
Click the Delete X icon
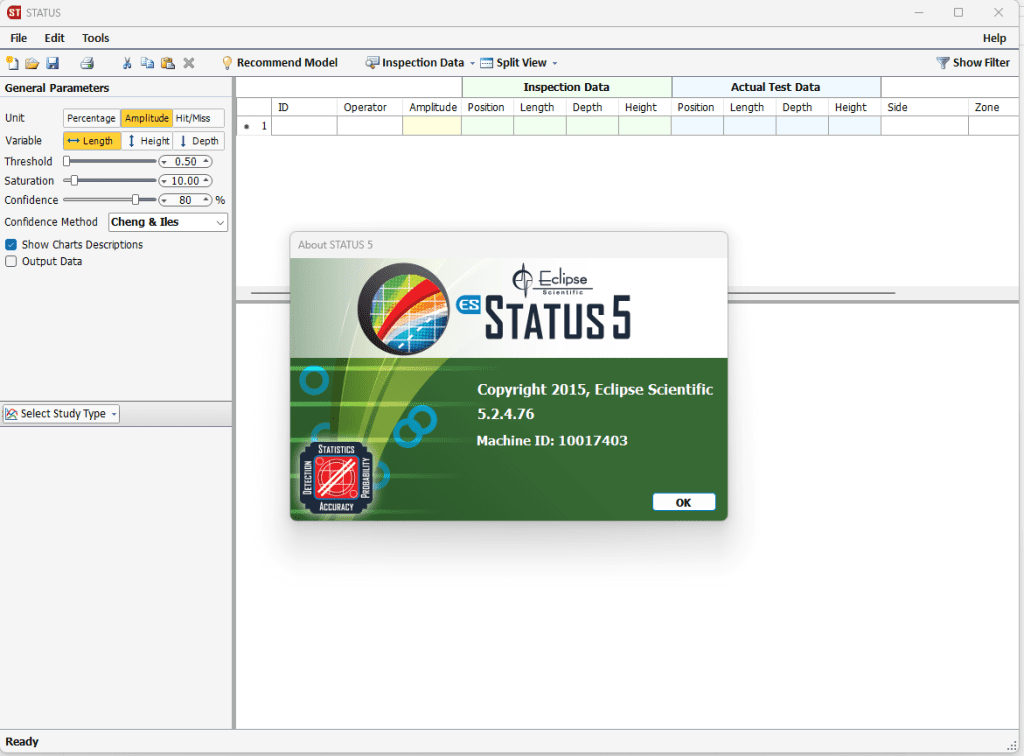189,63
